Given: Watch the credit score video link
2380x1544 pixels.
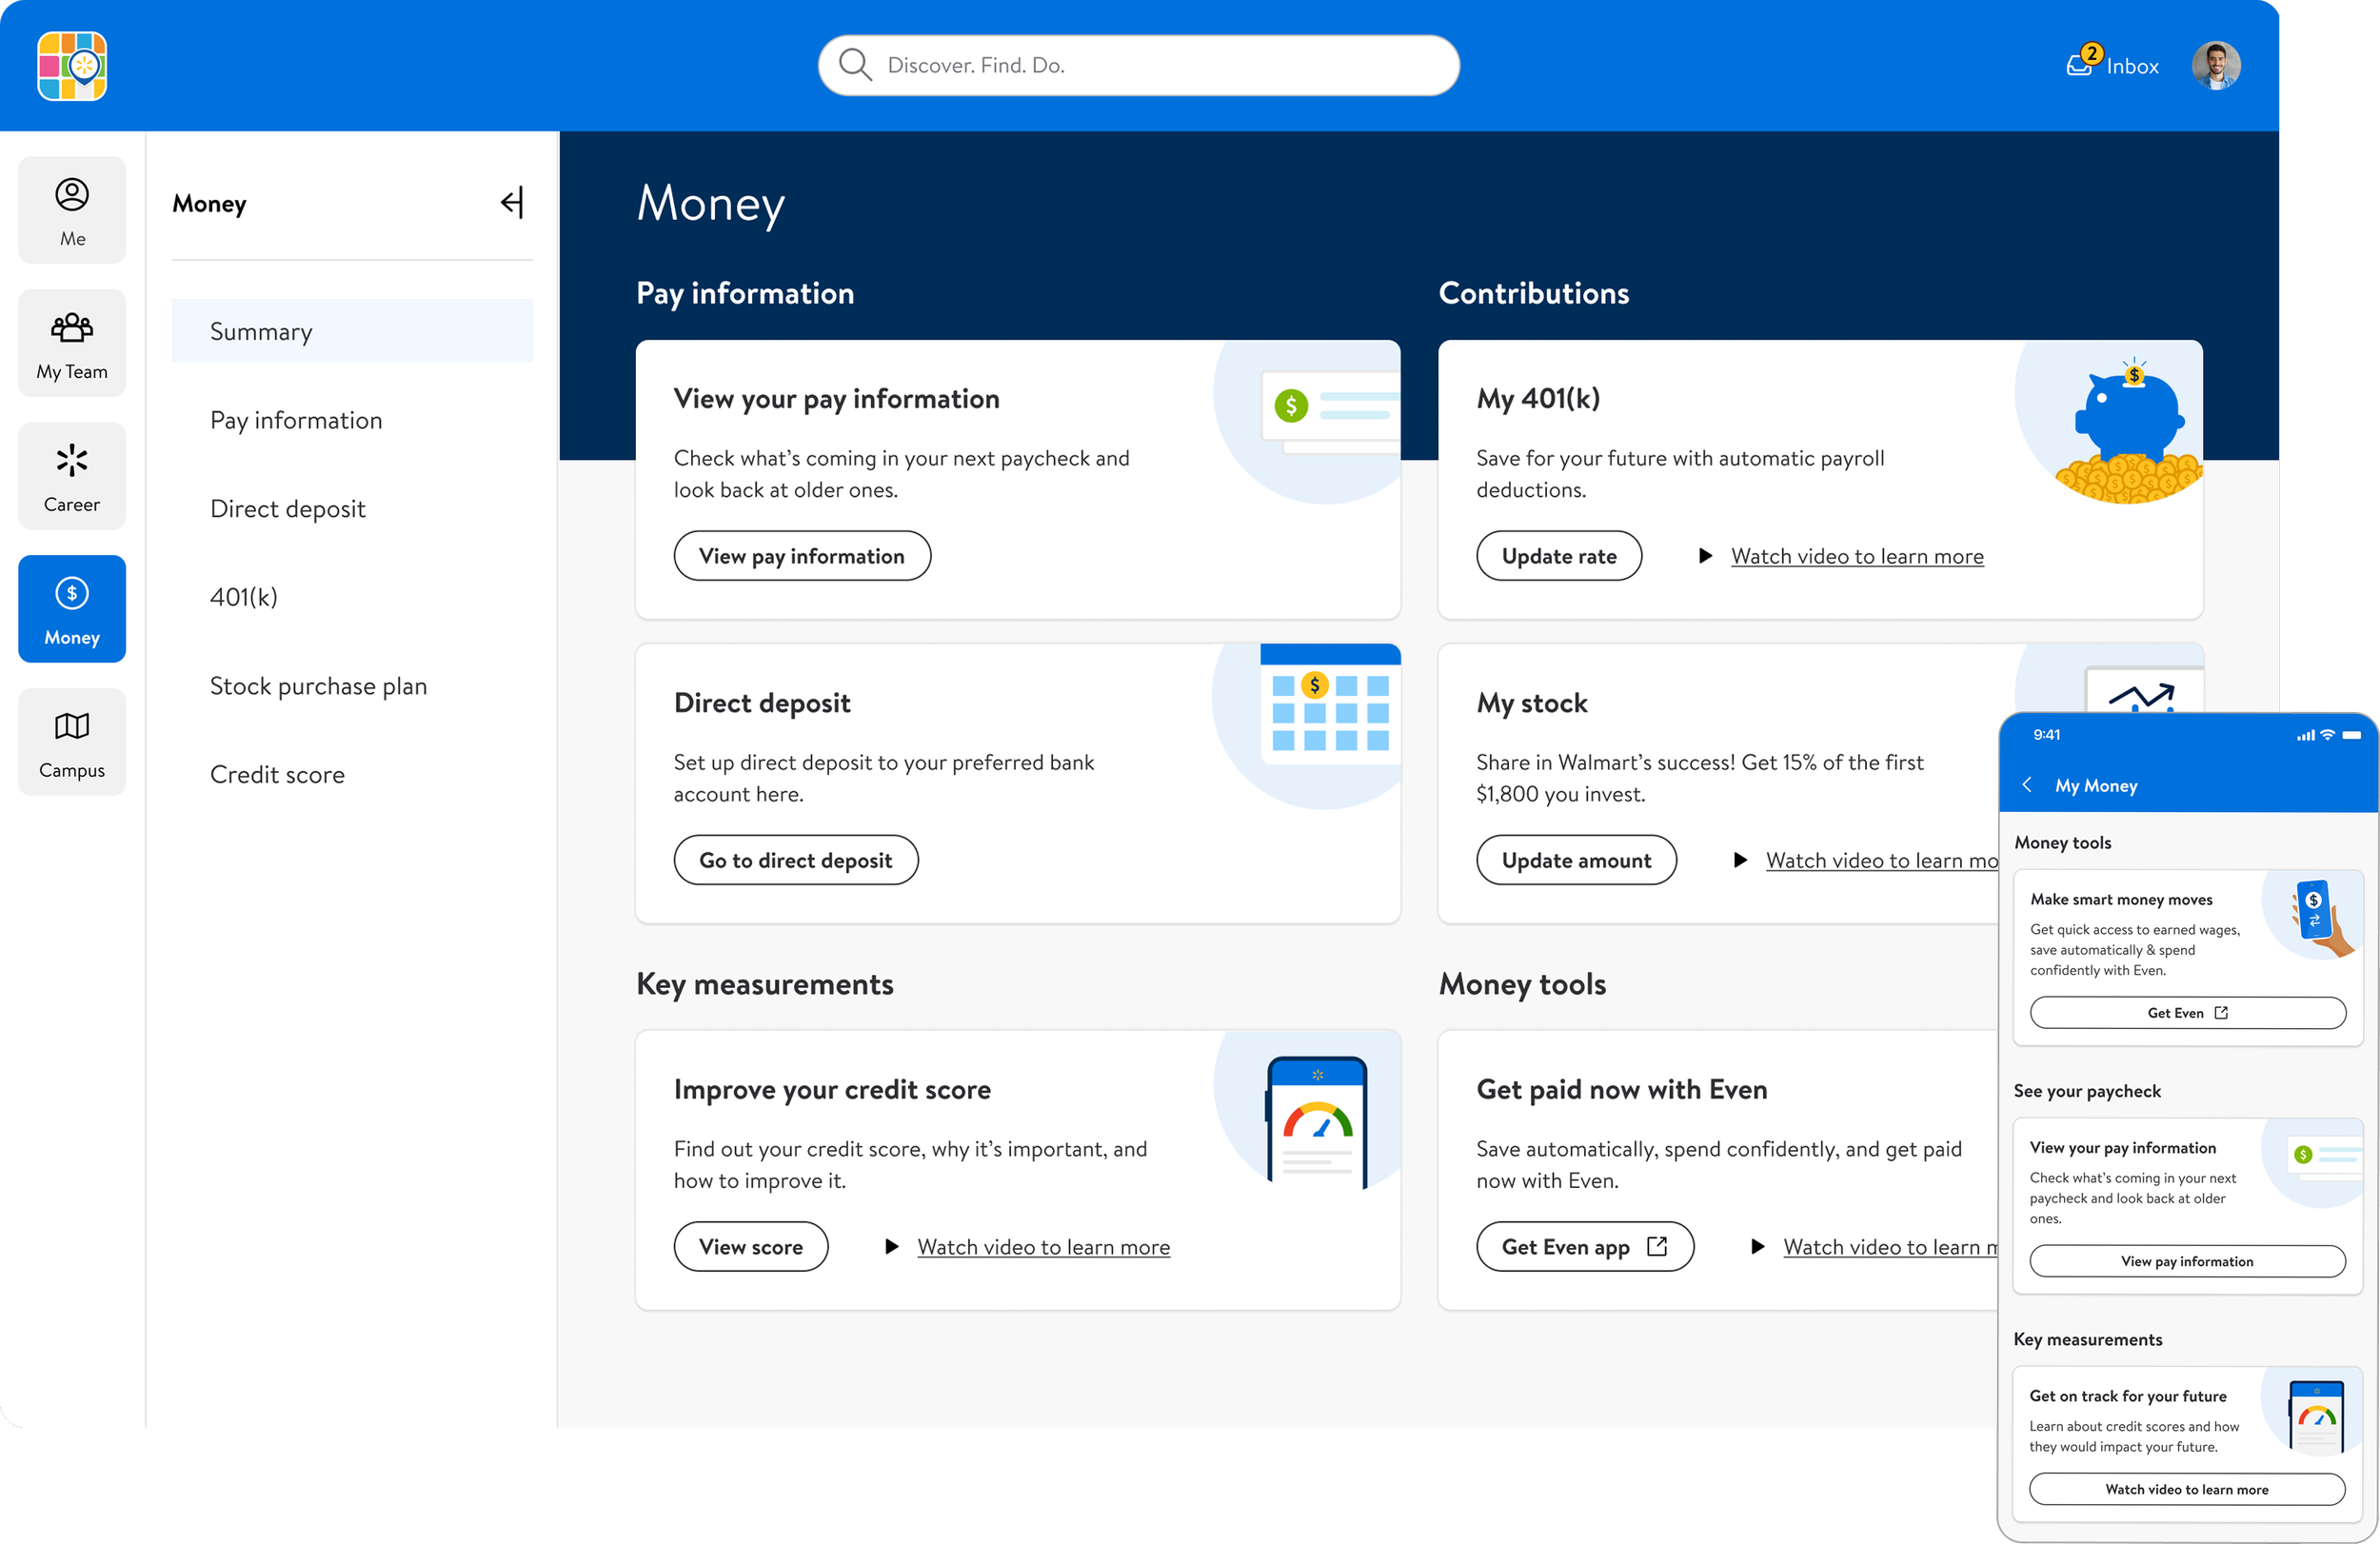Looking at the screenshot, I should pos(1043,1247).
